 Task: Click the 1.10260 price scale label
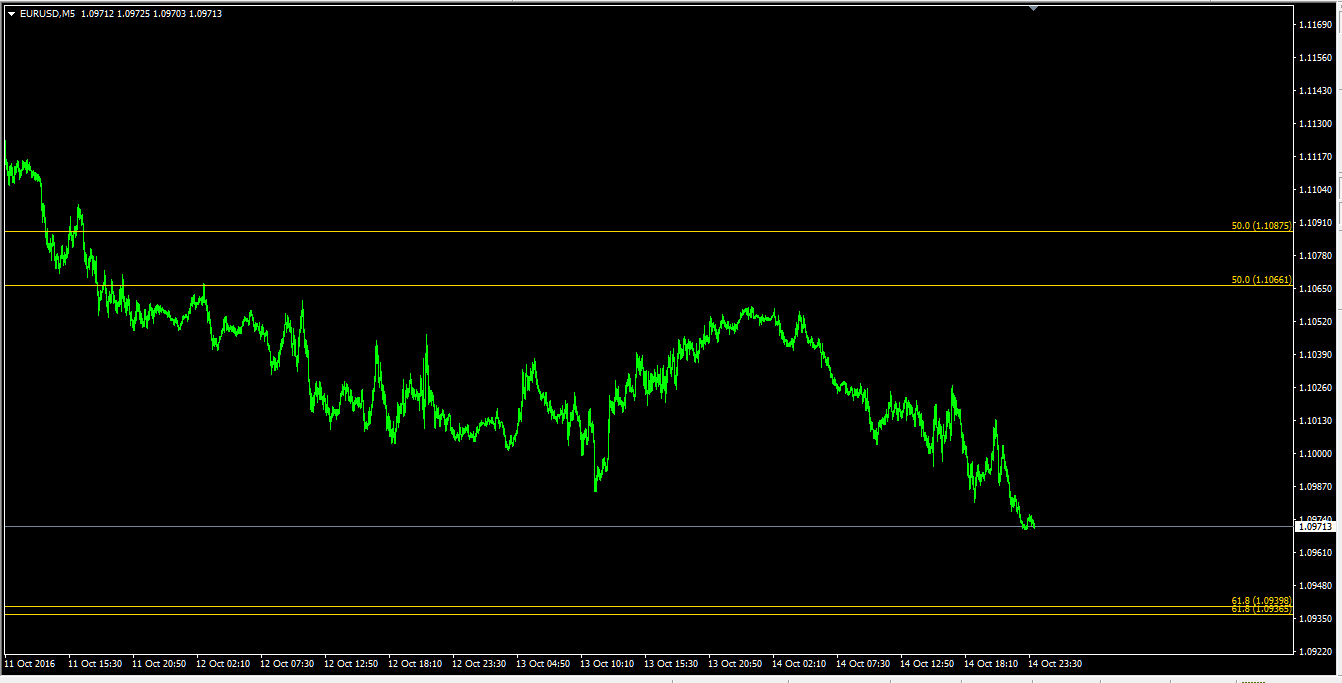coord(1314,387)
